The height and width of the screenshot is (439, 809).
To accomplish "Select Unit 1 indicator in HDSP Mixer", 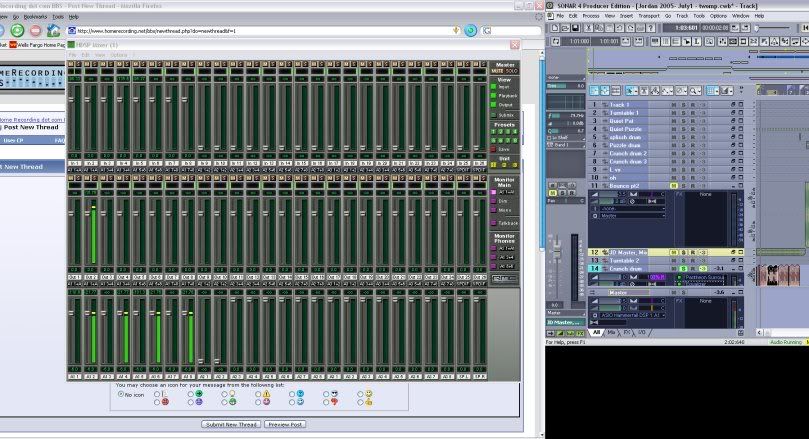I will point(493,165).
